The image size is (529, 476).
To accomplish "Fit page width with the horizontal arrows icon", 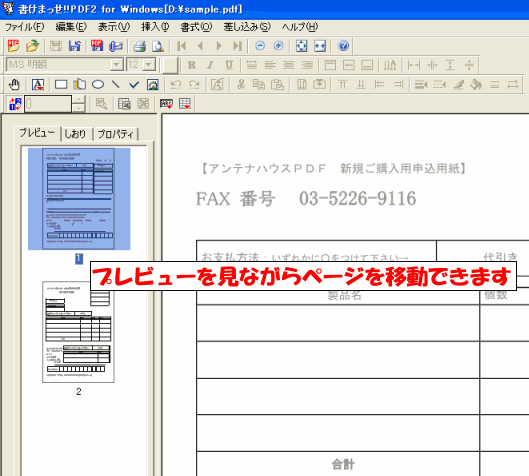I will click(x=320, y=46).
